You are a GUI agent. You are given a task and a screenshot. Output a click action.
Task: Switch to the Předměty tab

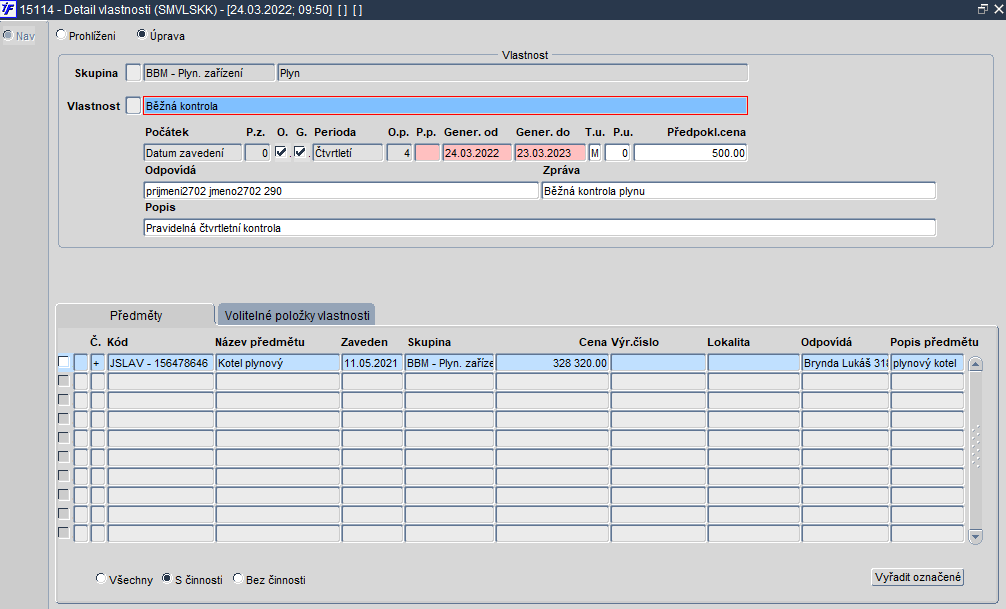tap(135, 315)
